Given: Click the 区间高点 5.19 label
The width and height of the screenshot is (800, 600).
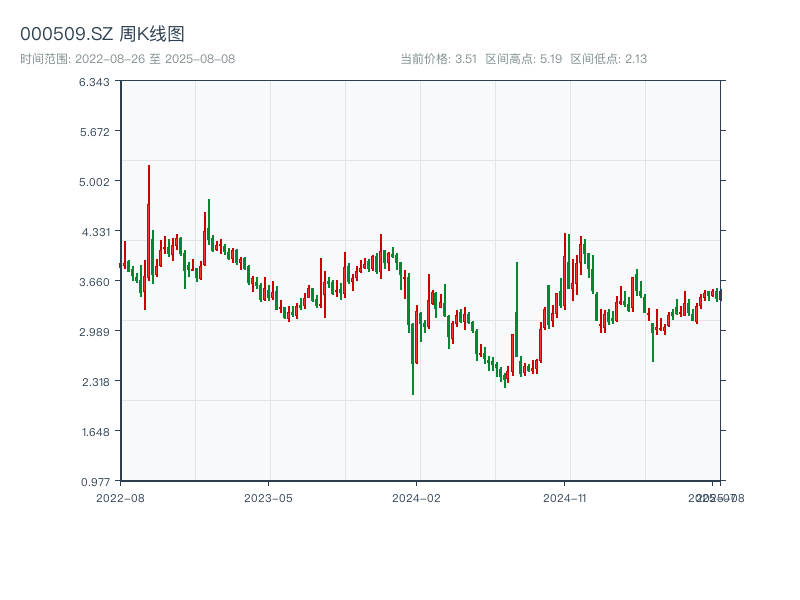Looking at the screenshot, I should click(x=523, y=59).
